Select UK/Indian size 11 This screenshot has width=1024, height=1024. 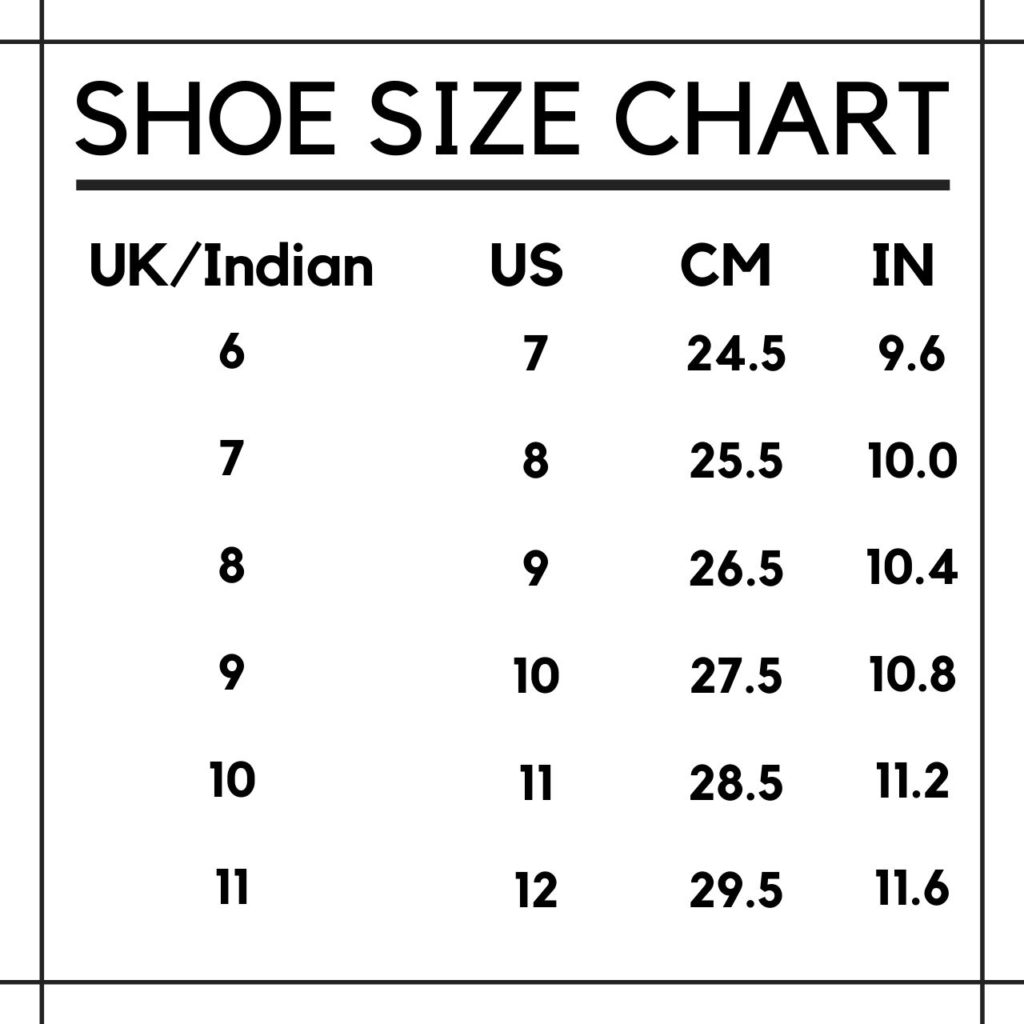(x=232, y=886)
